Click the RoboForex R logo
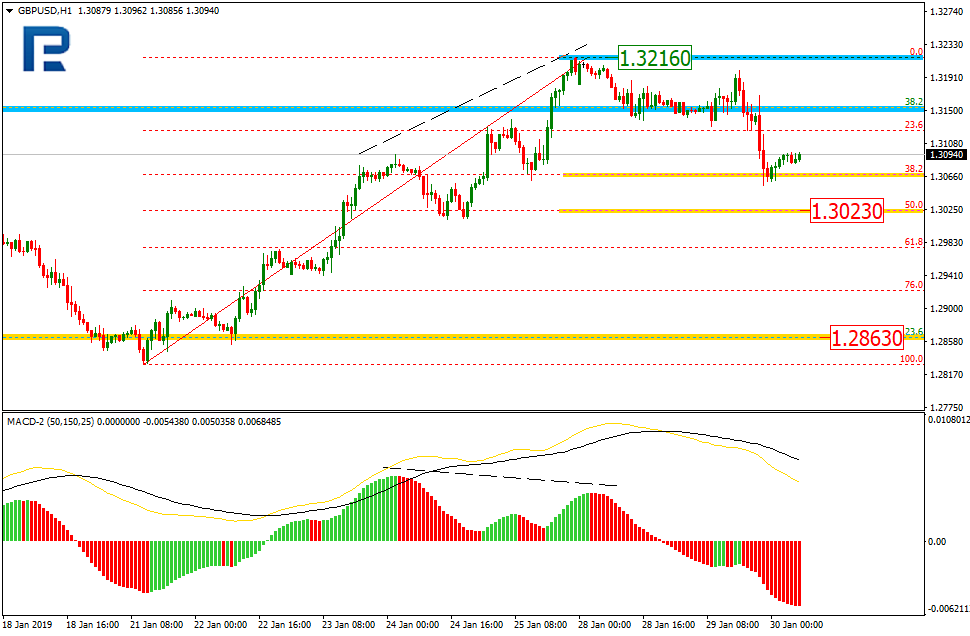The width and height of the screenshot is (970, 636). [x=46, y=49]
